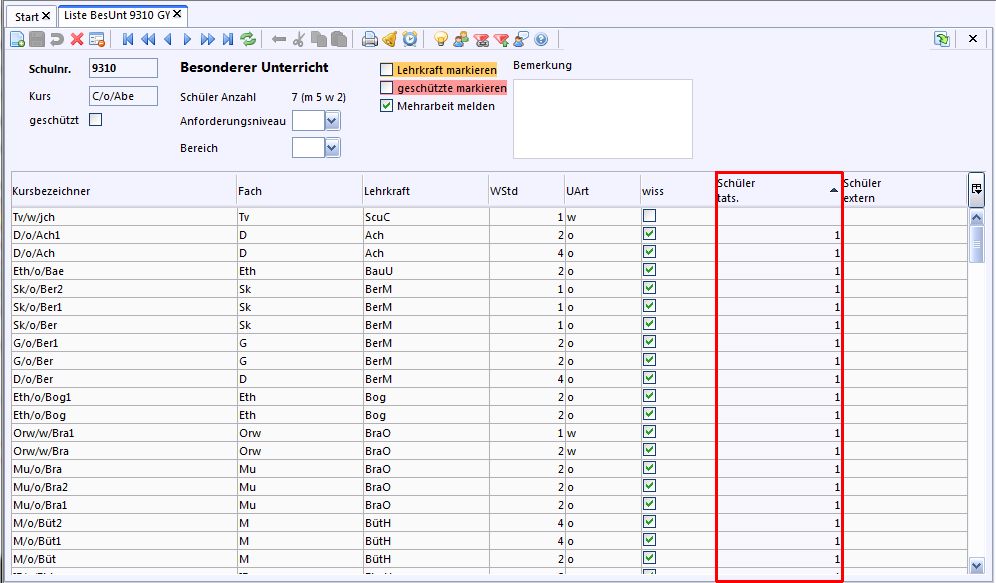The width and height of the screenshot is (996, 583).
Task: Go to the next record
Action: (x=187, y=39)
